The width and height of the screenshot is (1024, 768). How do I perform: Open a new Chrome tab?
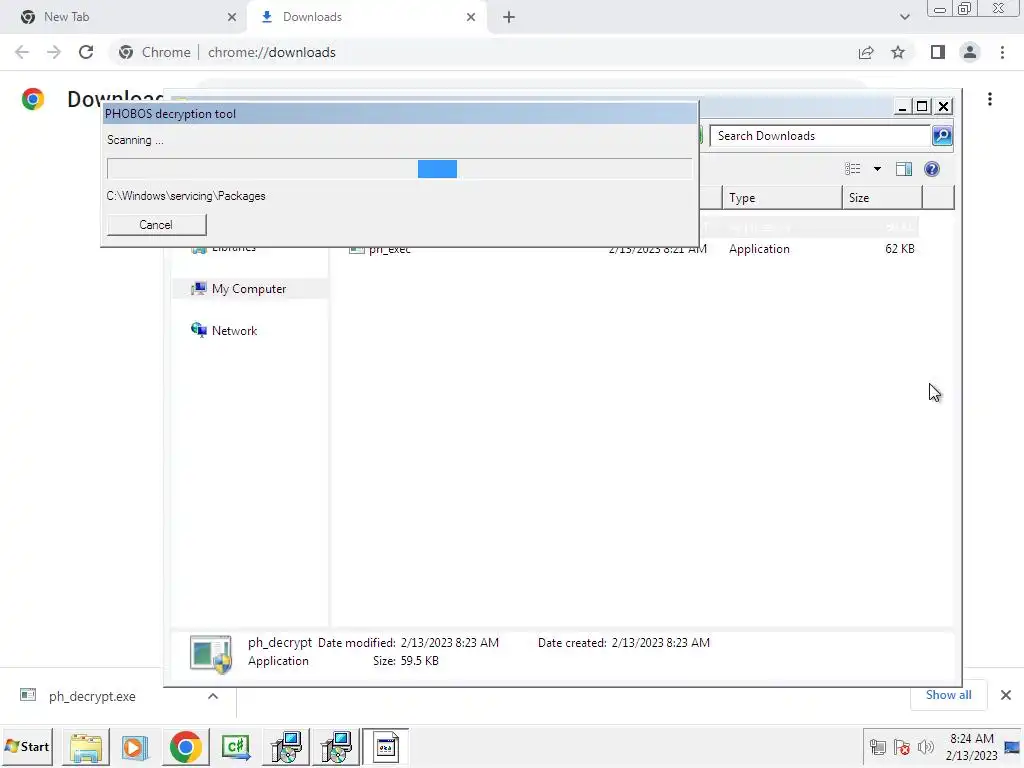(x=509, y=17)
